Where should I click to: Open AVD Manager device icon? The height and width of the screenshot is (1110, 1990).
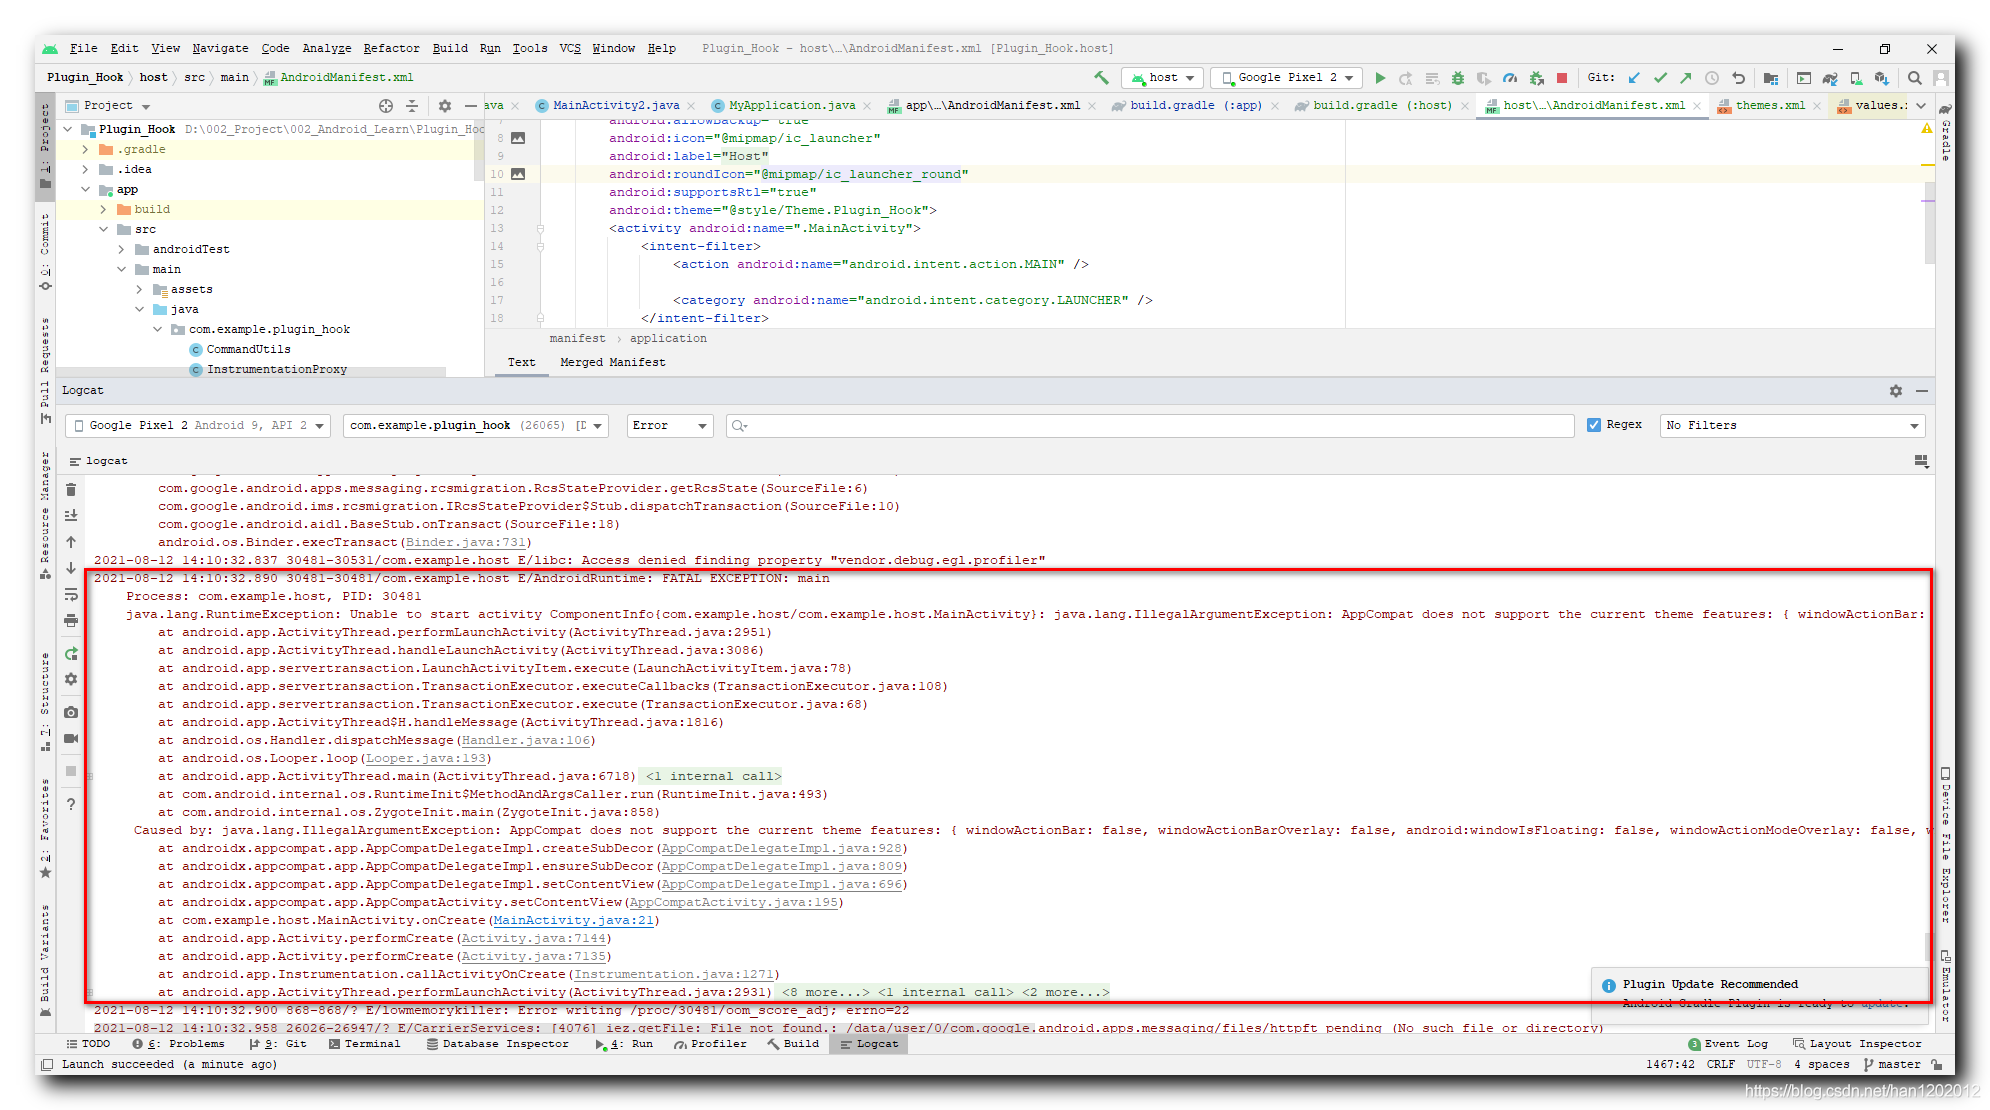tap(1855, 78)
